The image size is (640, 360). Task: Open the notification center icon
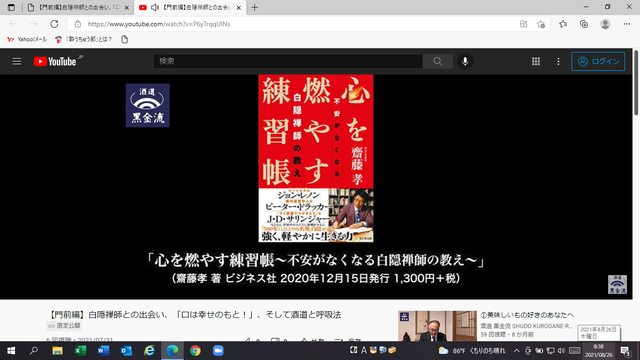pyautogui.click(x=625, y=351)
